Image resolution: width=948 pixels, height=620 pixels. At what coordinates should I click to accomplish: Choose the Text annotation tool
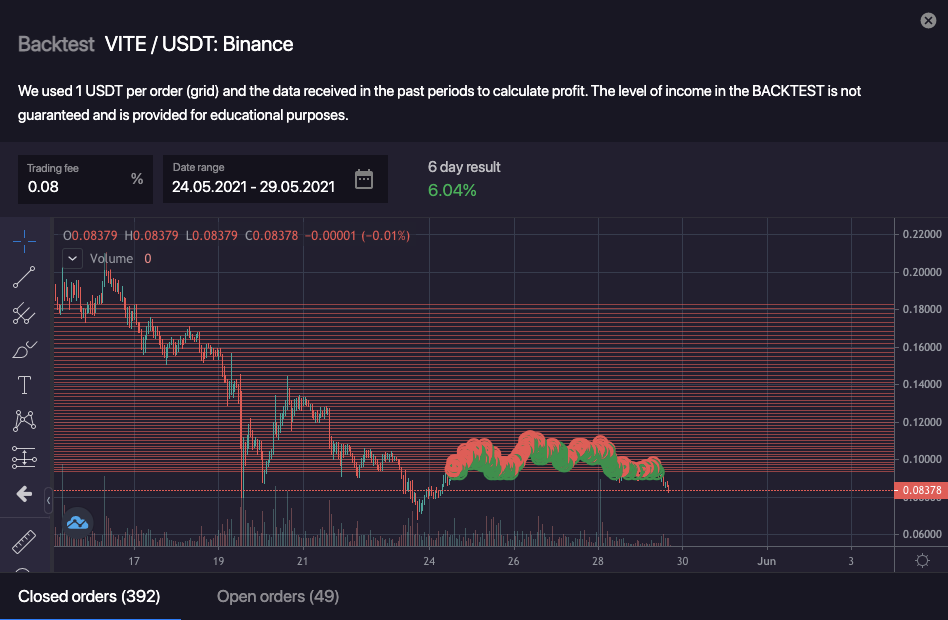[x=25, y=386]
